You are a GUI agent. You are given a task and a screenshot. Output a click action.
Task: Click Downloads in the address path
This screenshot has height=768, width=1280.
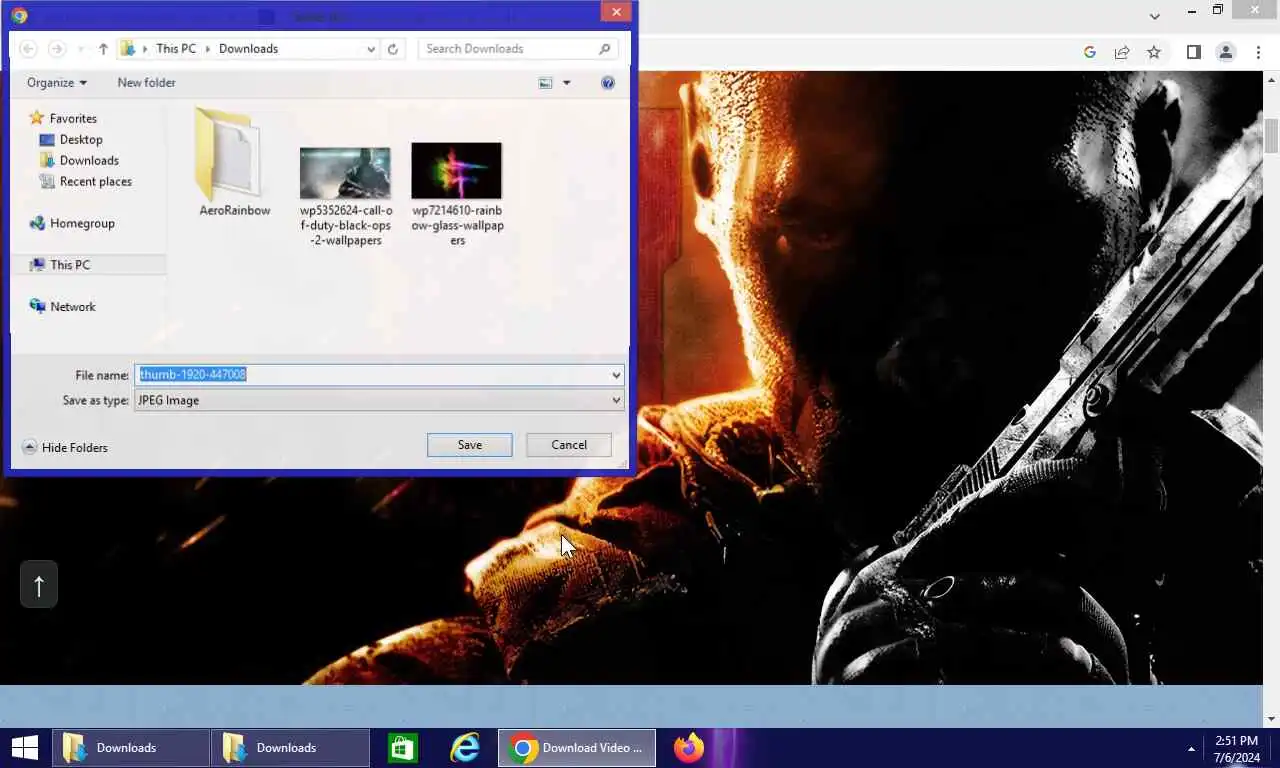(x=248, y=48)
